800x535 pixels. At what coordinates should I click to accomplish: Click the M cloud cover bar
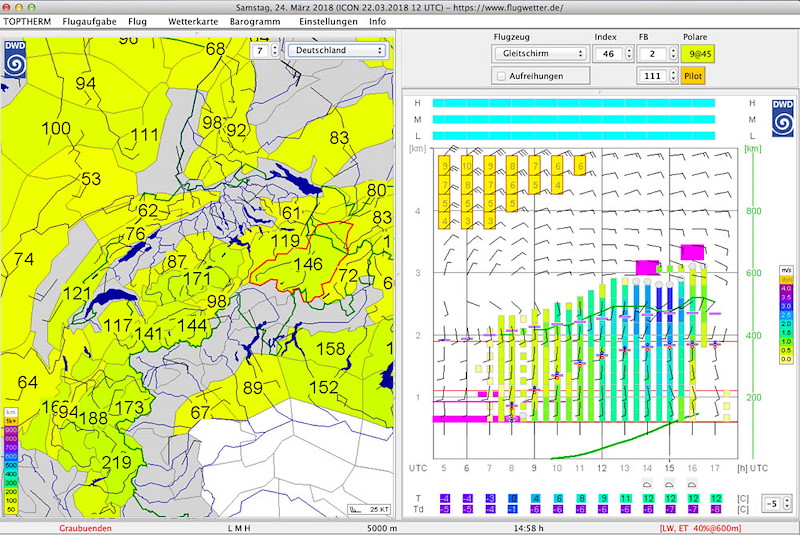click(x=573, y=119)
